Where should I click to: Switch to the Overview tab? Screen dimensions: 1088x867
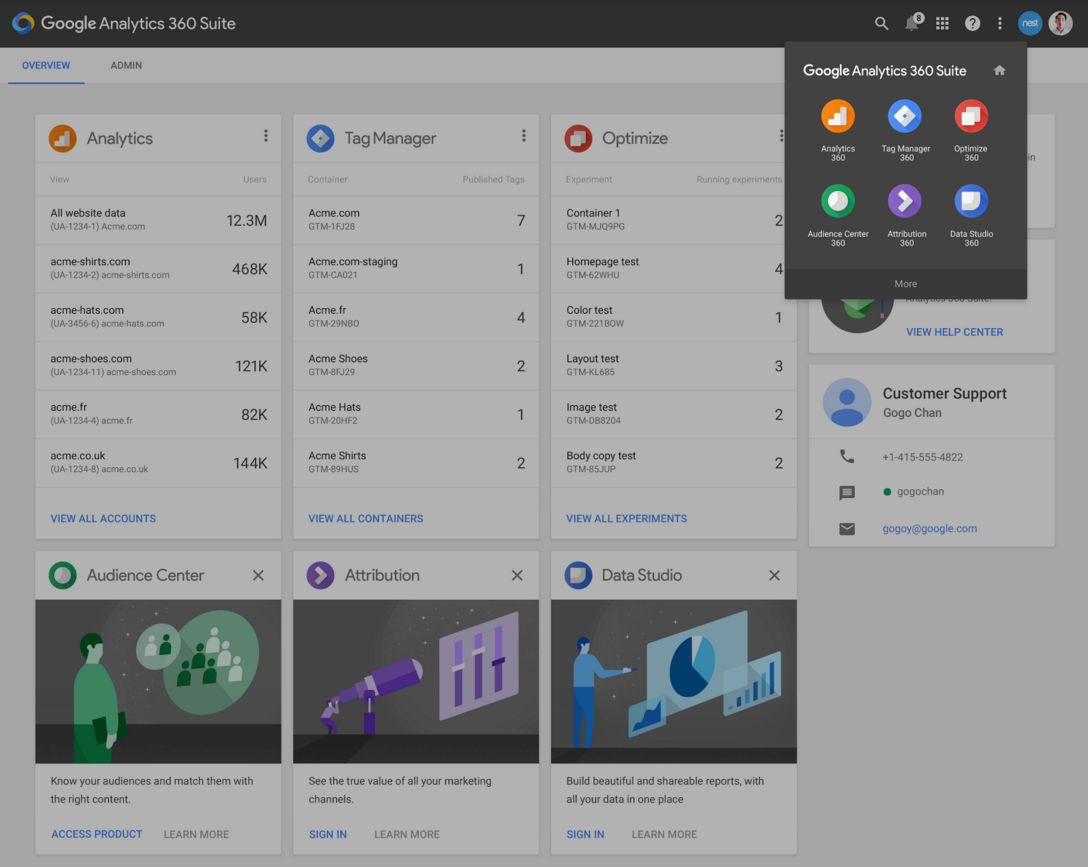pos(46,65)
